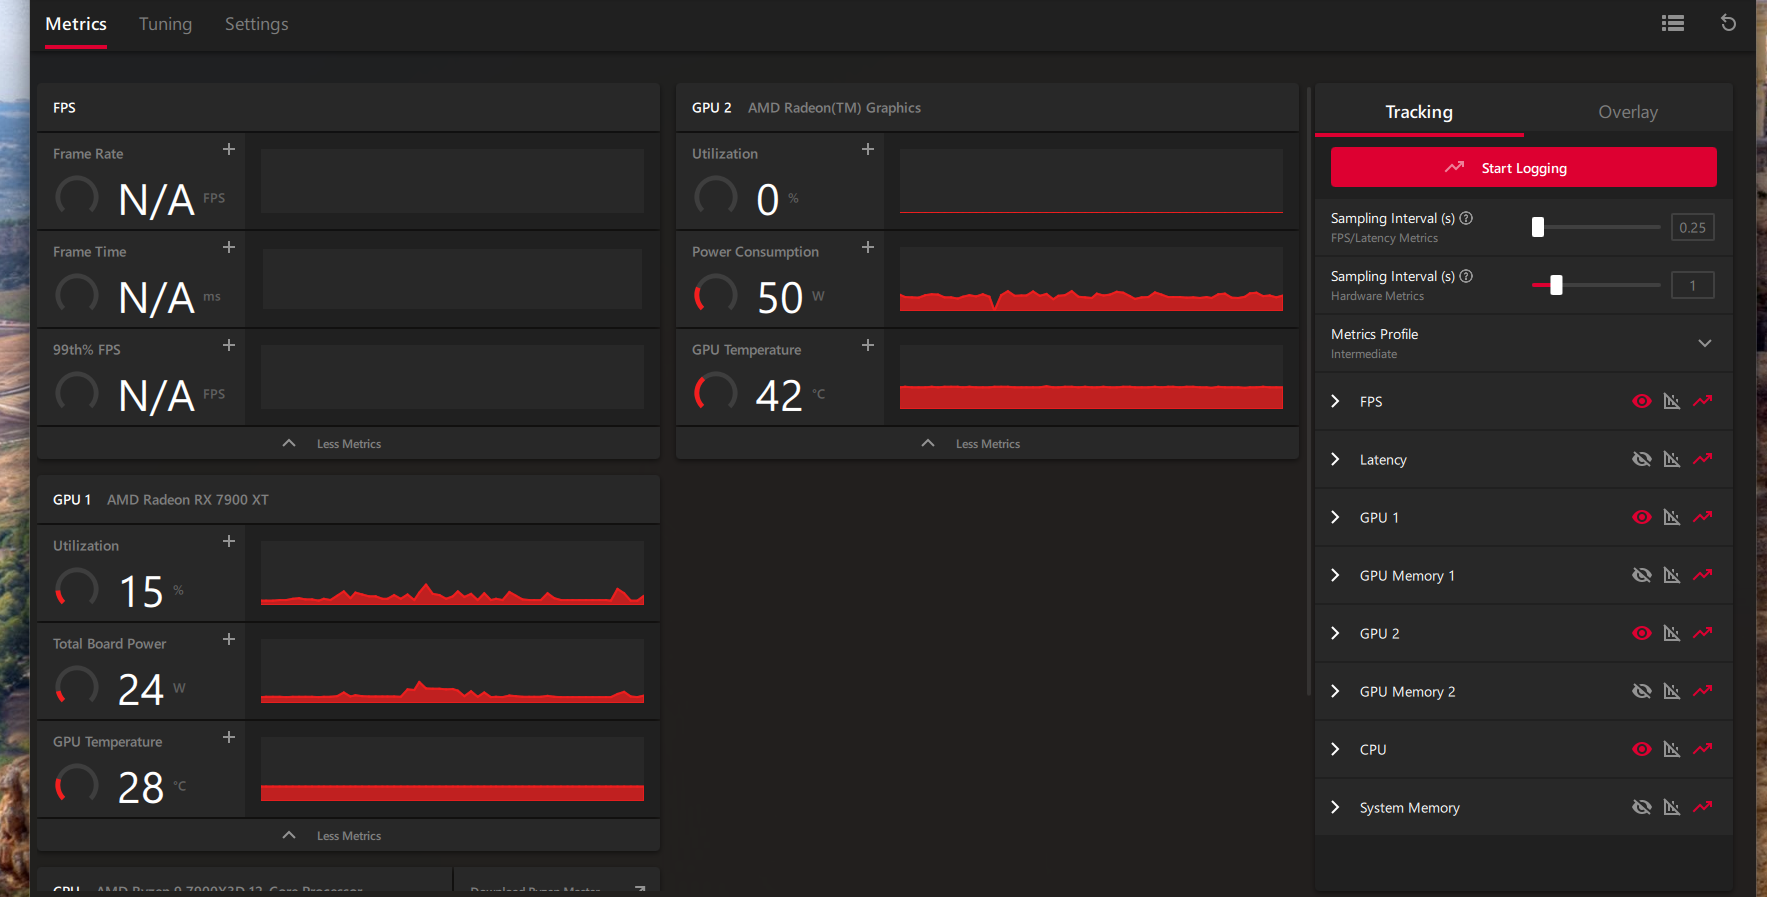Expand the GPU Memory 1 tracking row
The height and width of the screenshot is (897, 1767).
point(1335,575)
